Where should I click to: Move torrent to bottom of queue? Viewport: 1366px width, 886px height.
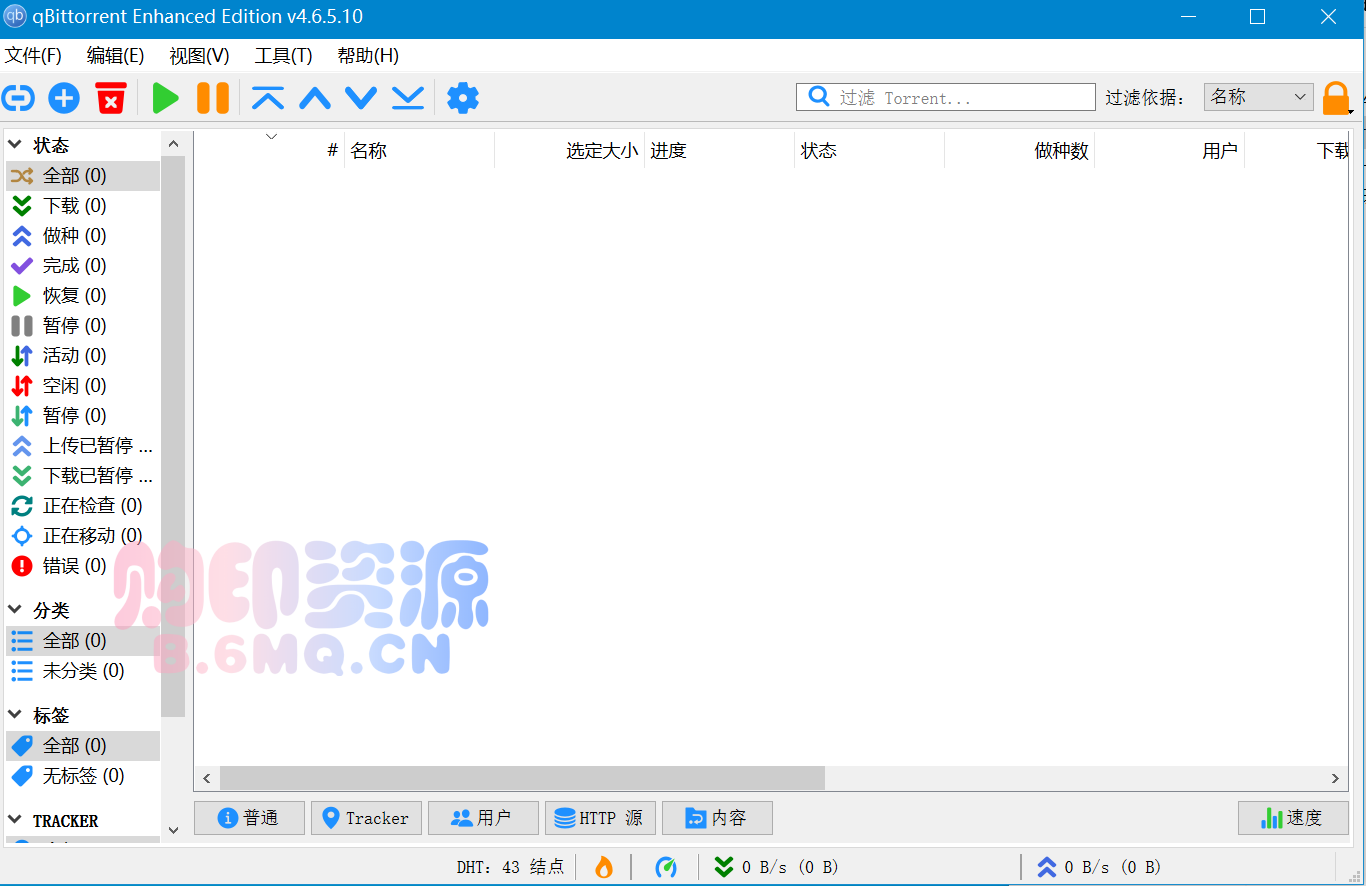click(408, 98)
